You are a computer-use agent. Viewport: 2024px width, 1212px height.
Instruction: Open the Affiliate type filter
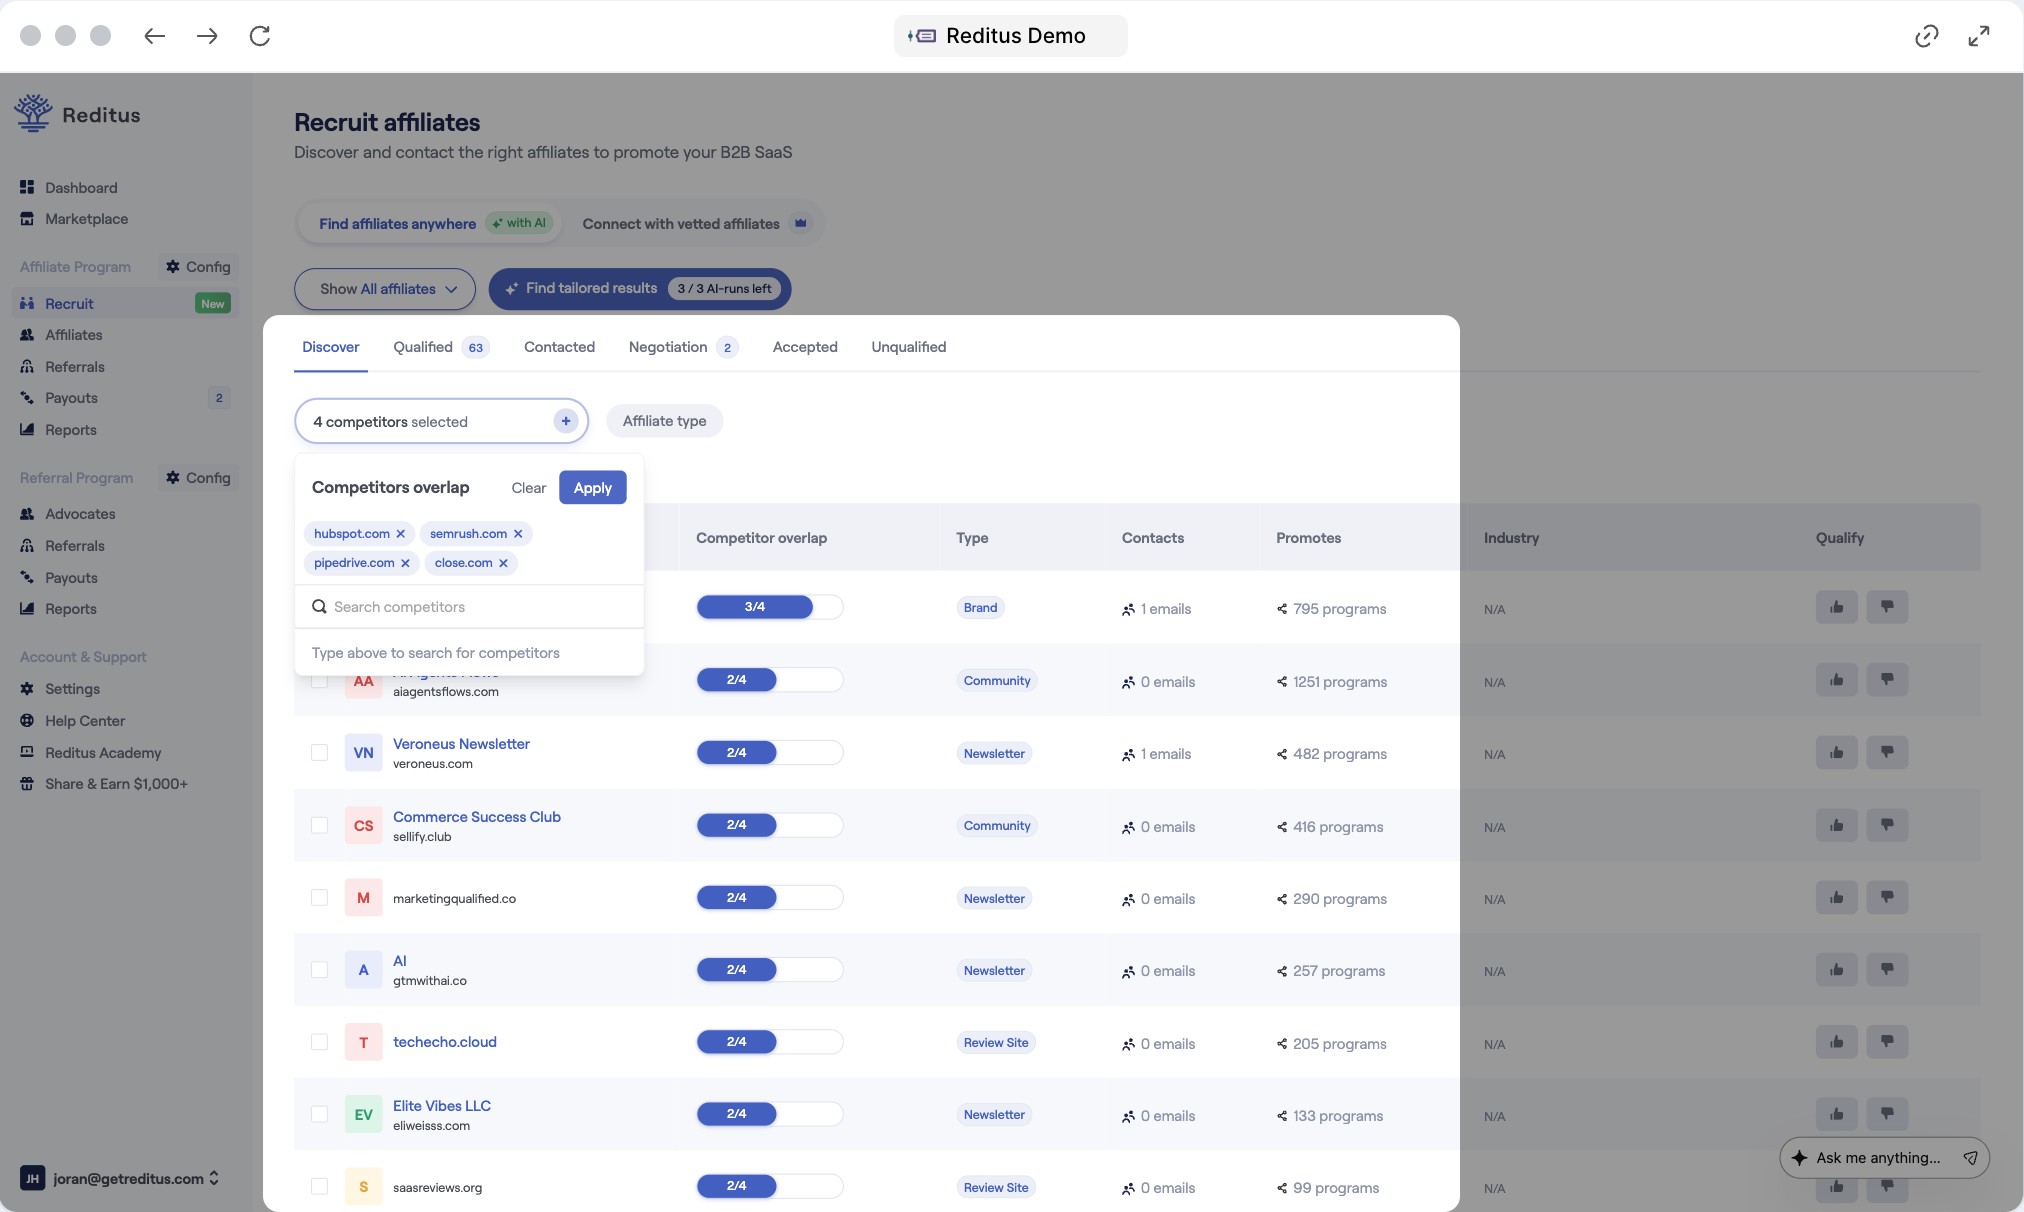pyautogui.click(x=664, y=421)
